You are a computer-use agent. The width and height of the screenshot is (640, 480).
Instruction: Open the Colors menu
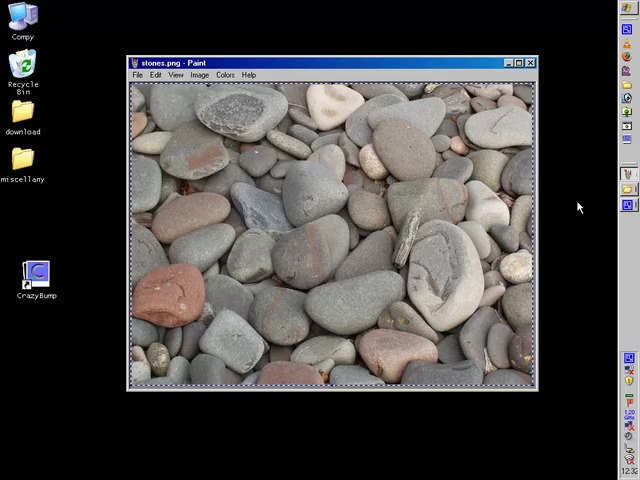pos(226,75)
